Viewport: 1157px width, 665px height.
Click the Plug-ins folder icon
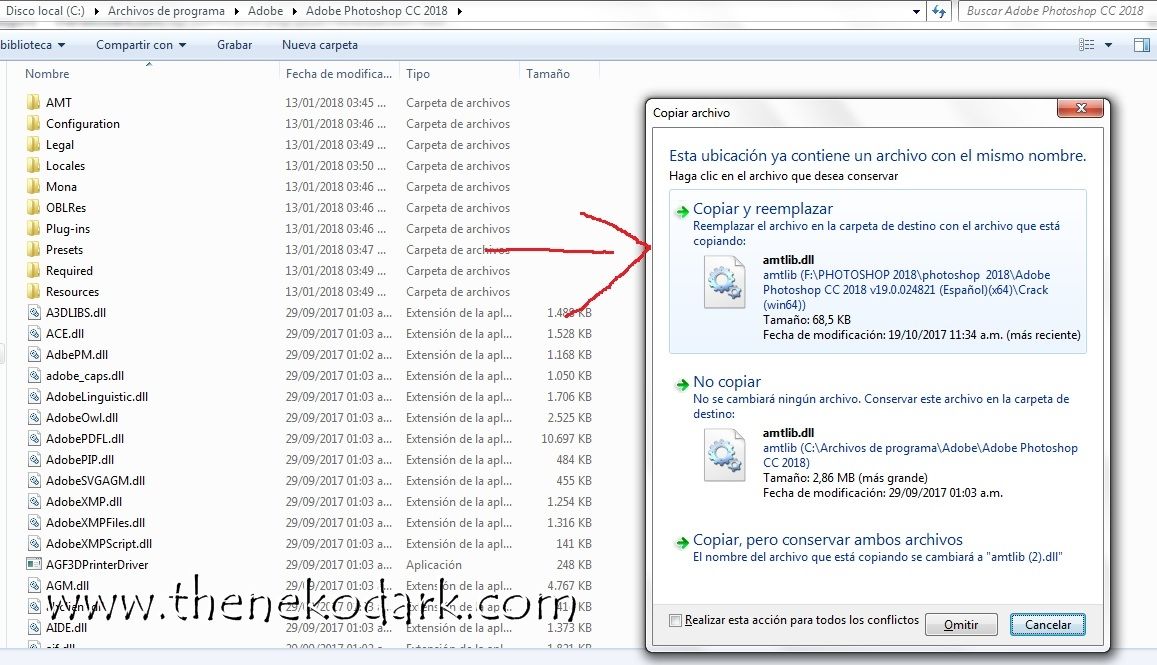coord(33,228)
